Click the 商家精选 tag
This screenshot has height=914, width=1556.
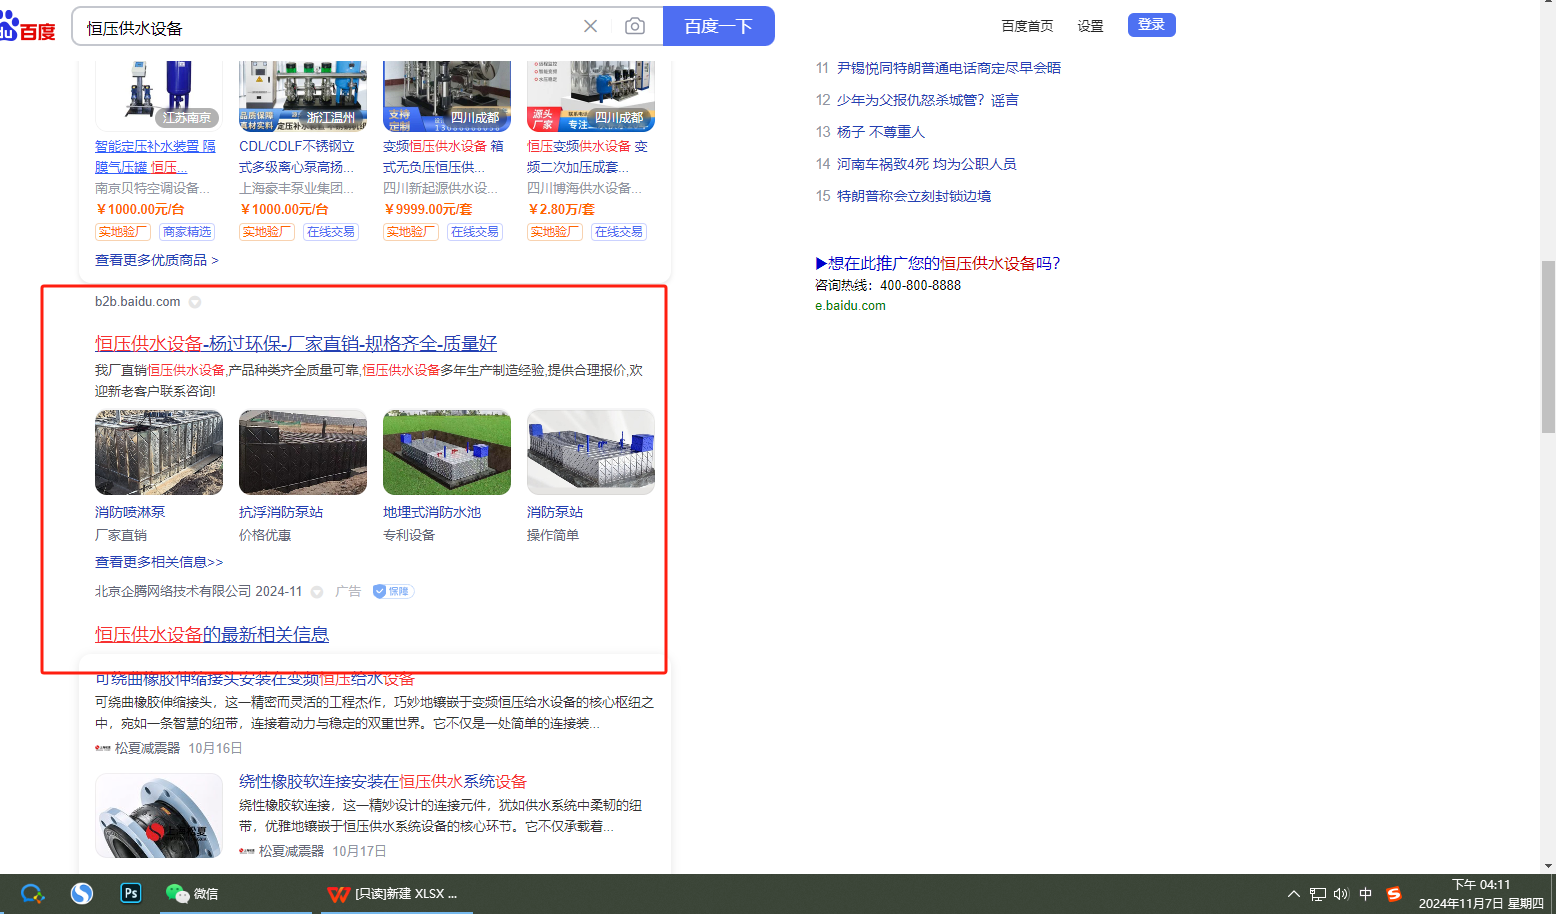[x=187, y=232]
